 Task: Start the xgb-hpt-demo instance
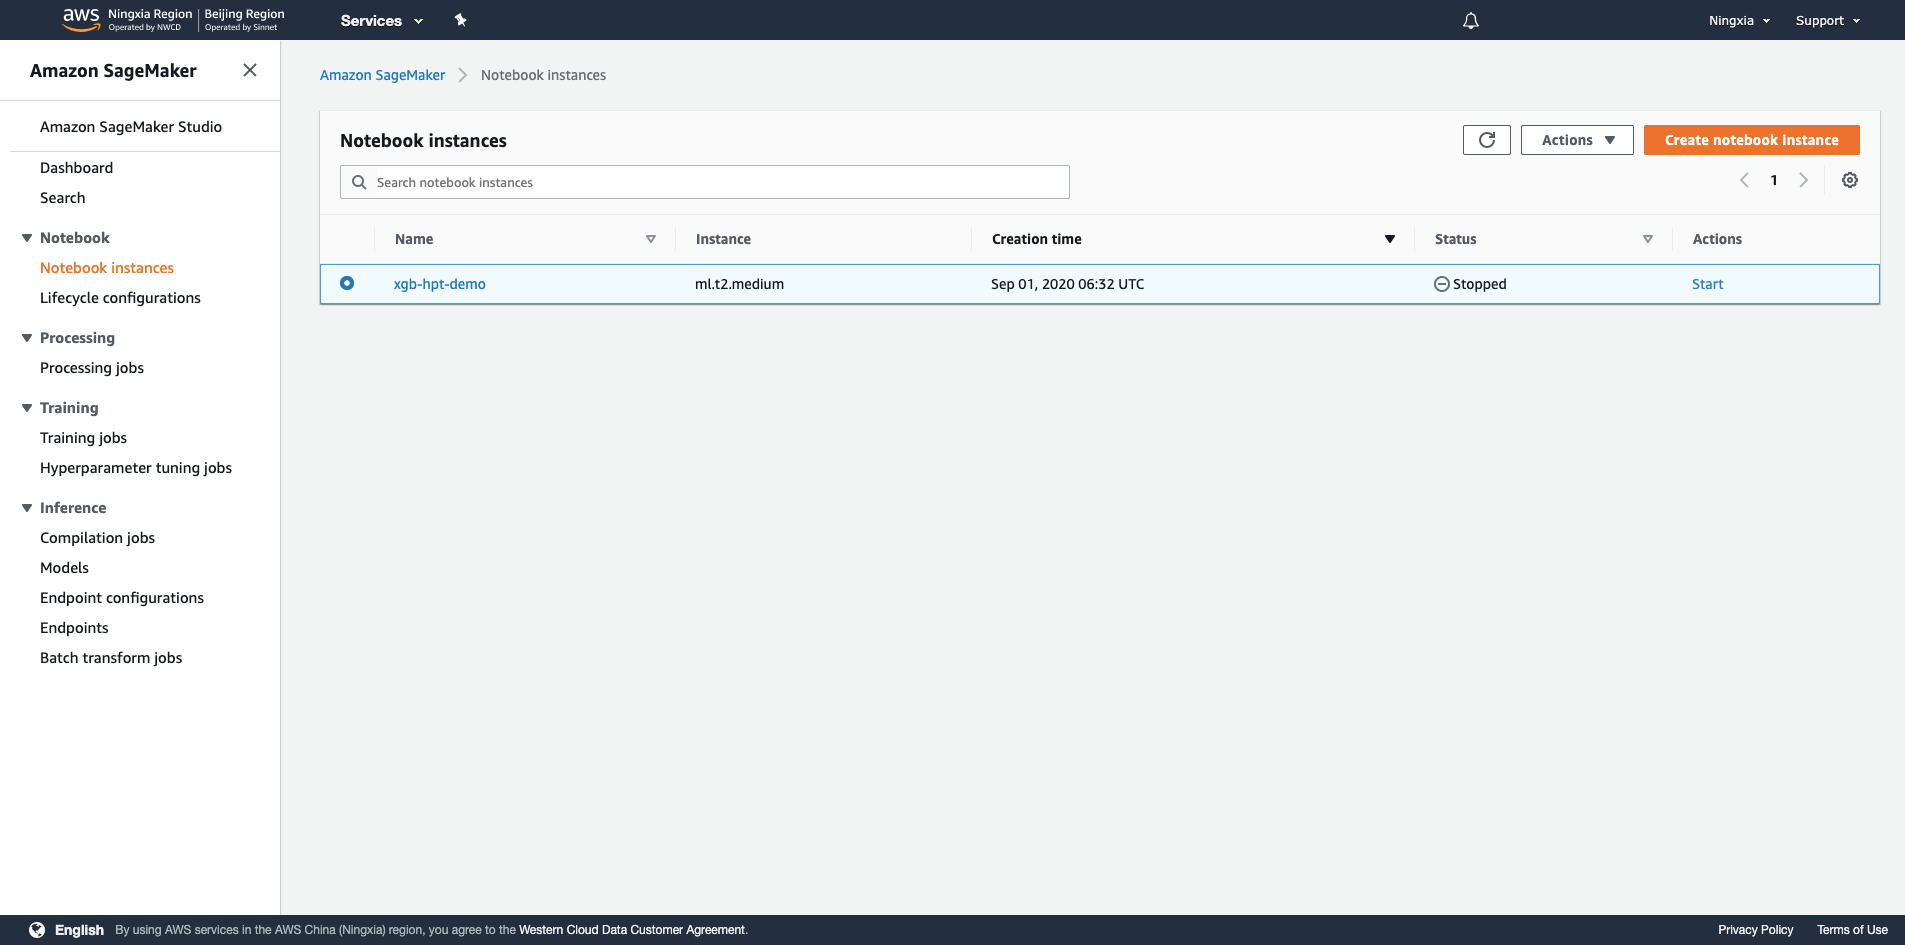[1707, 284]
